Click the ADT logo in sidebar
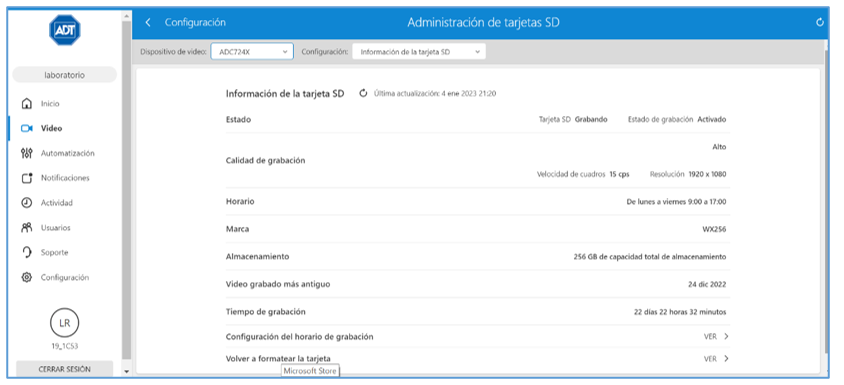 pyautogui.click(x=65, y=30)
